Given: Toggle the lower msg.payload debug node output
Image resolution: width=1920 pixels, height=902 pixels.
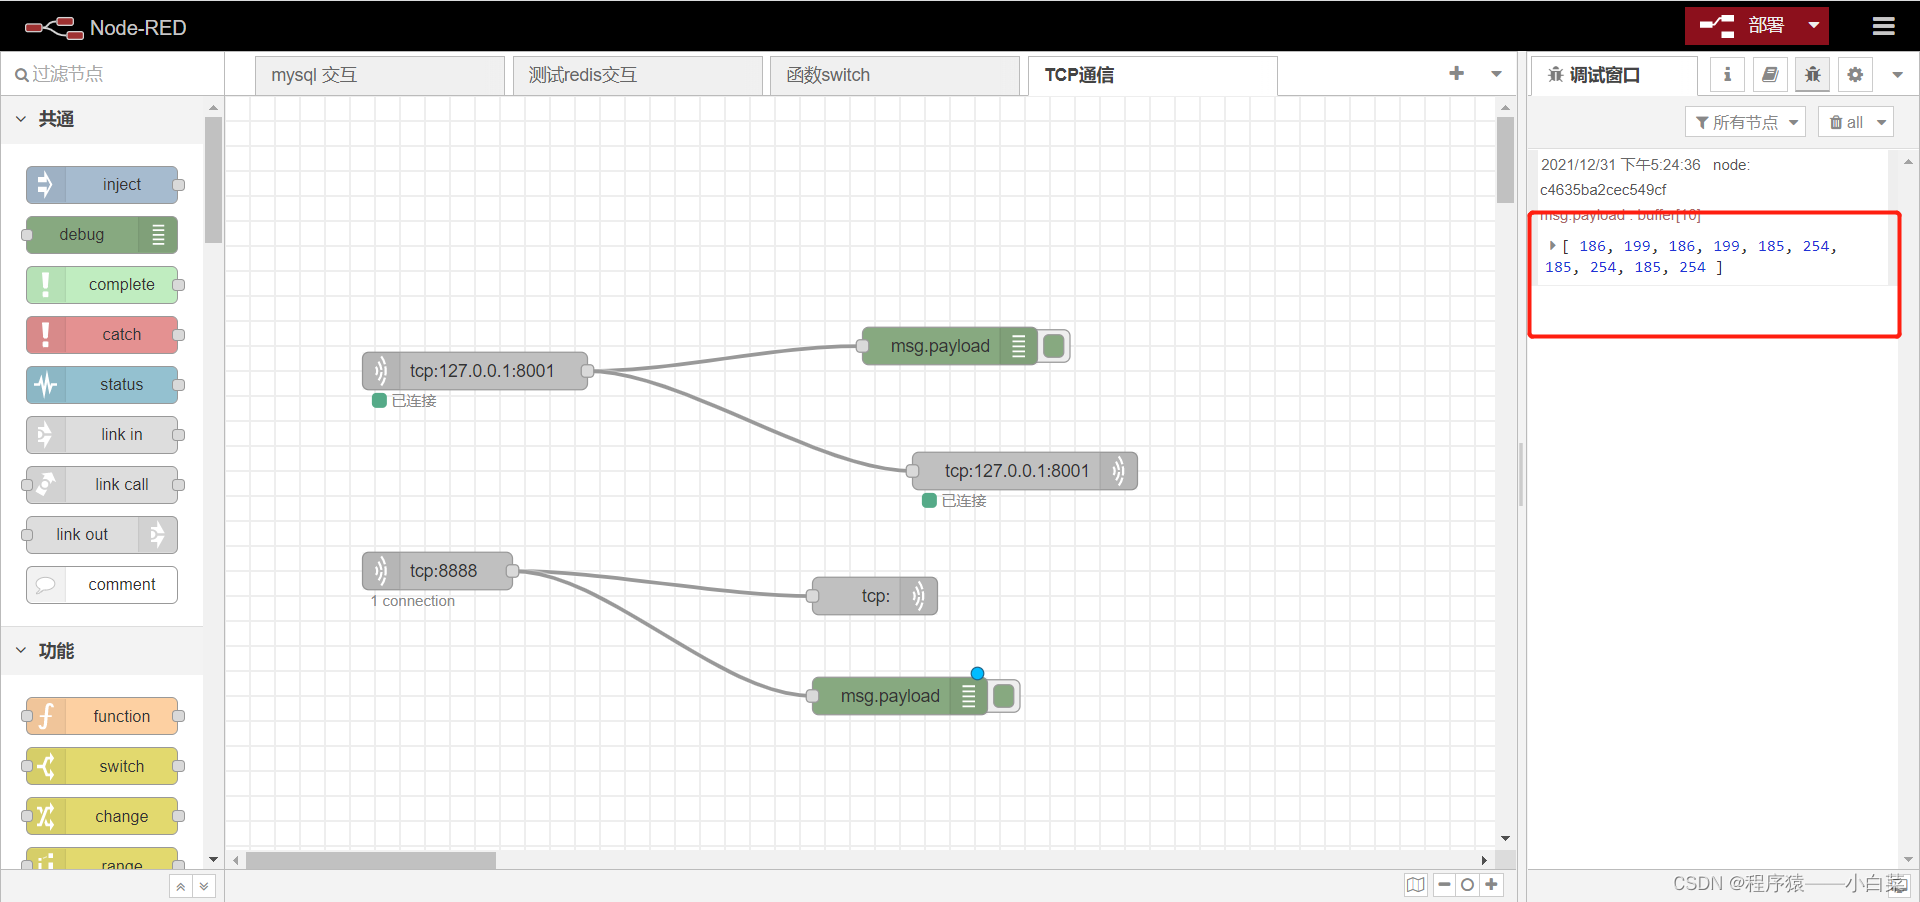Looking at the screenshot, I should [x=1004, y=696].
